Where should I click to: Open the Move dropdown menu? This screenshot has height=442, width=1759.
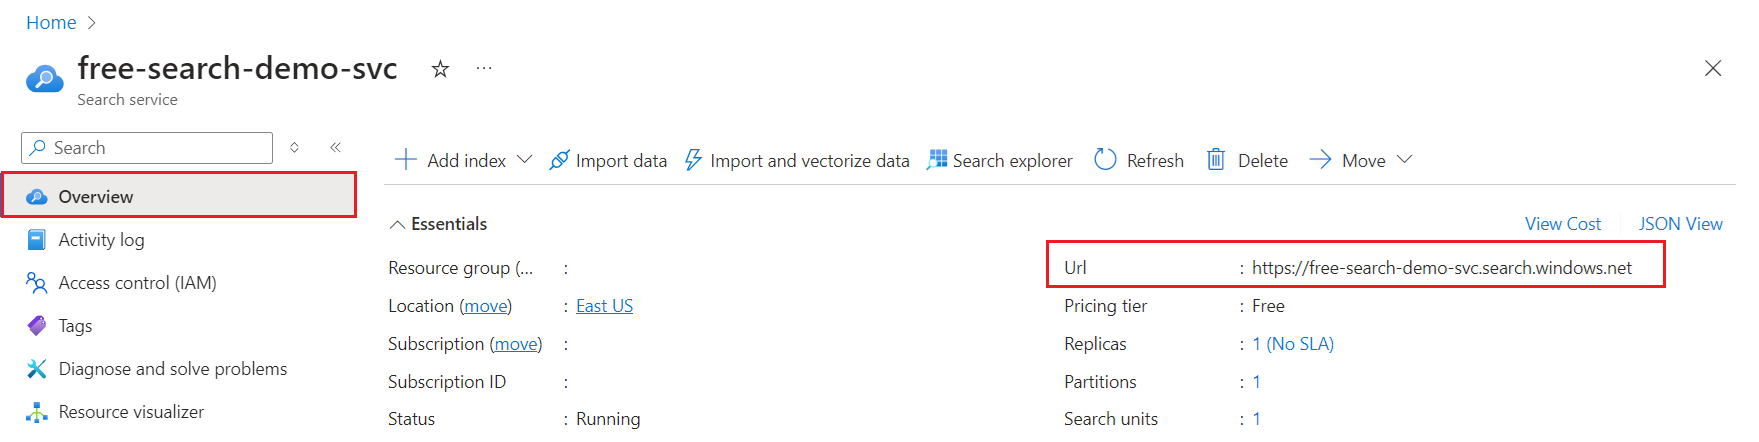coord(1404,160)
